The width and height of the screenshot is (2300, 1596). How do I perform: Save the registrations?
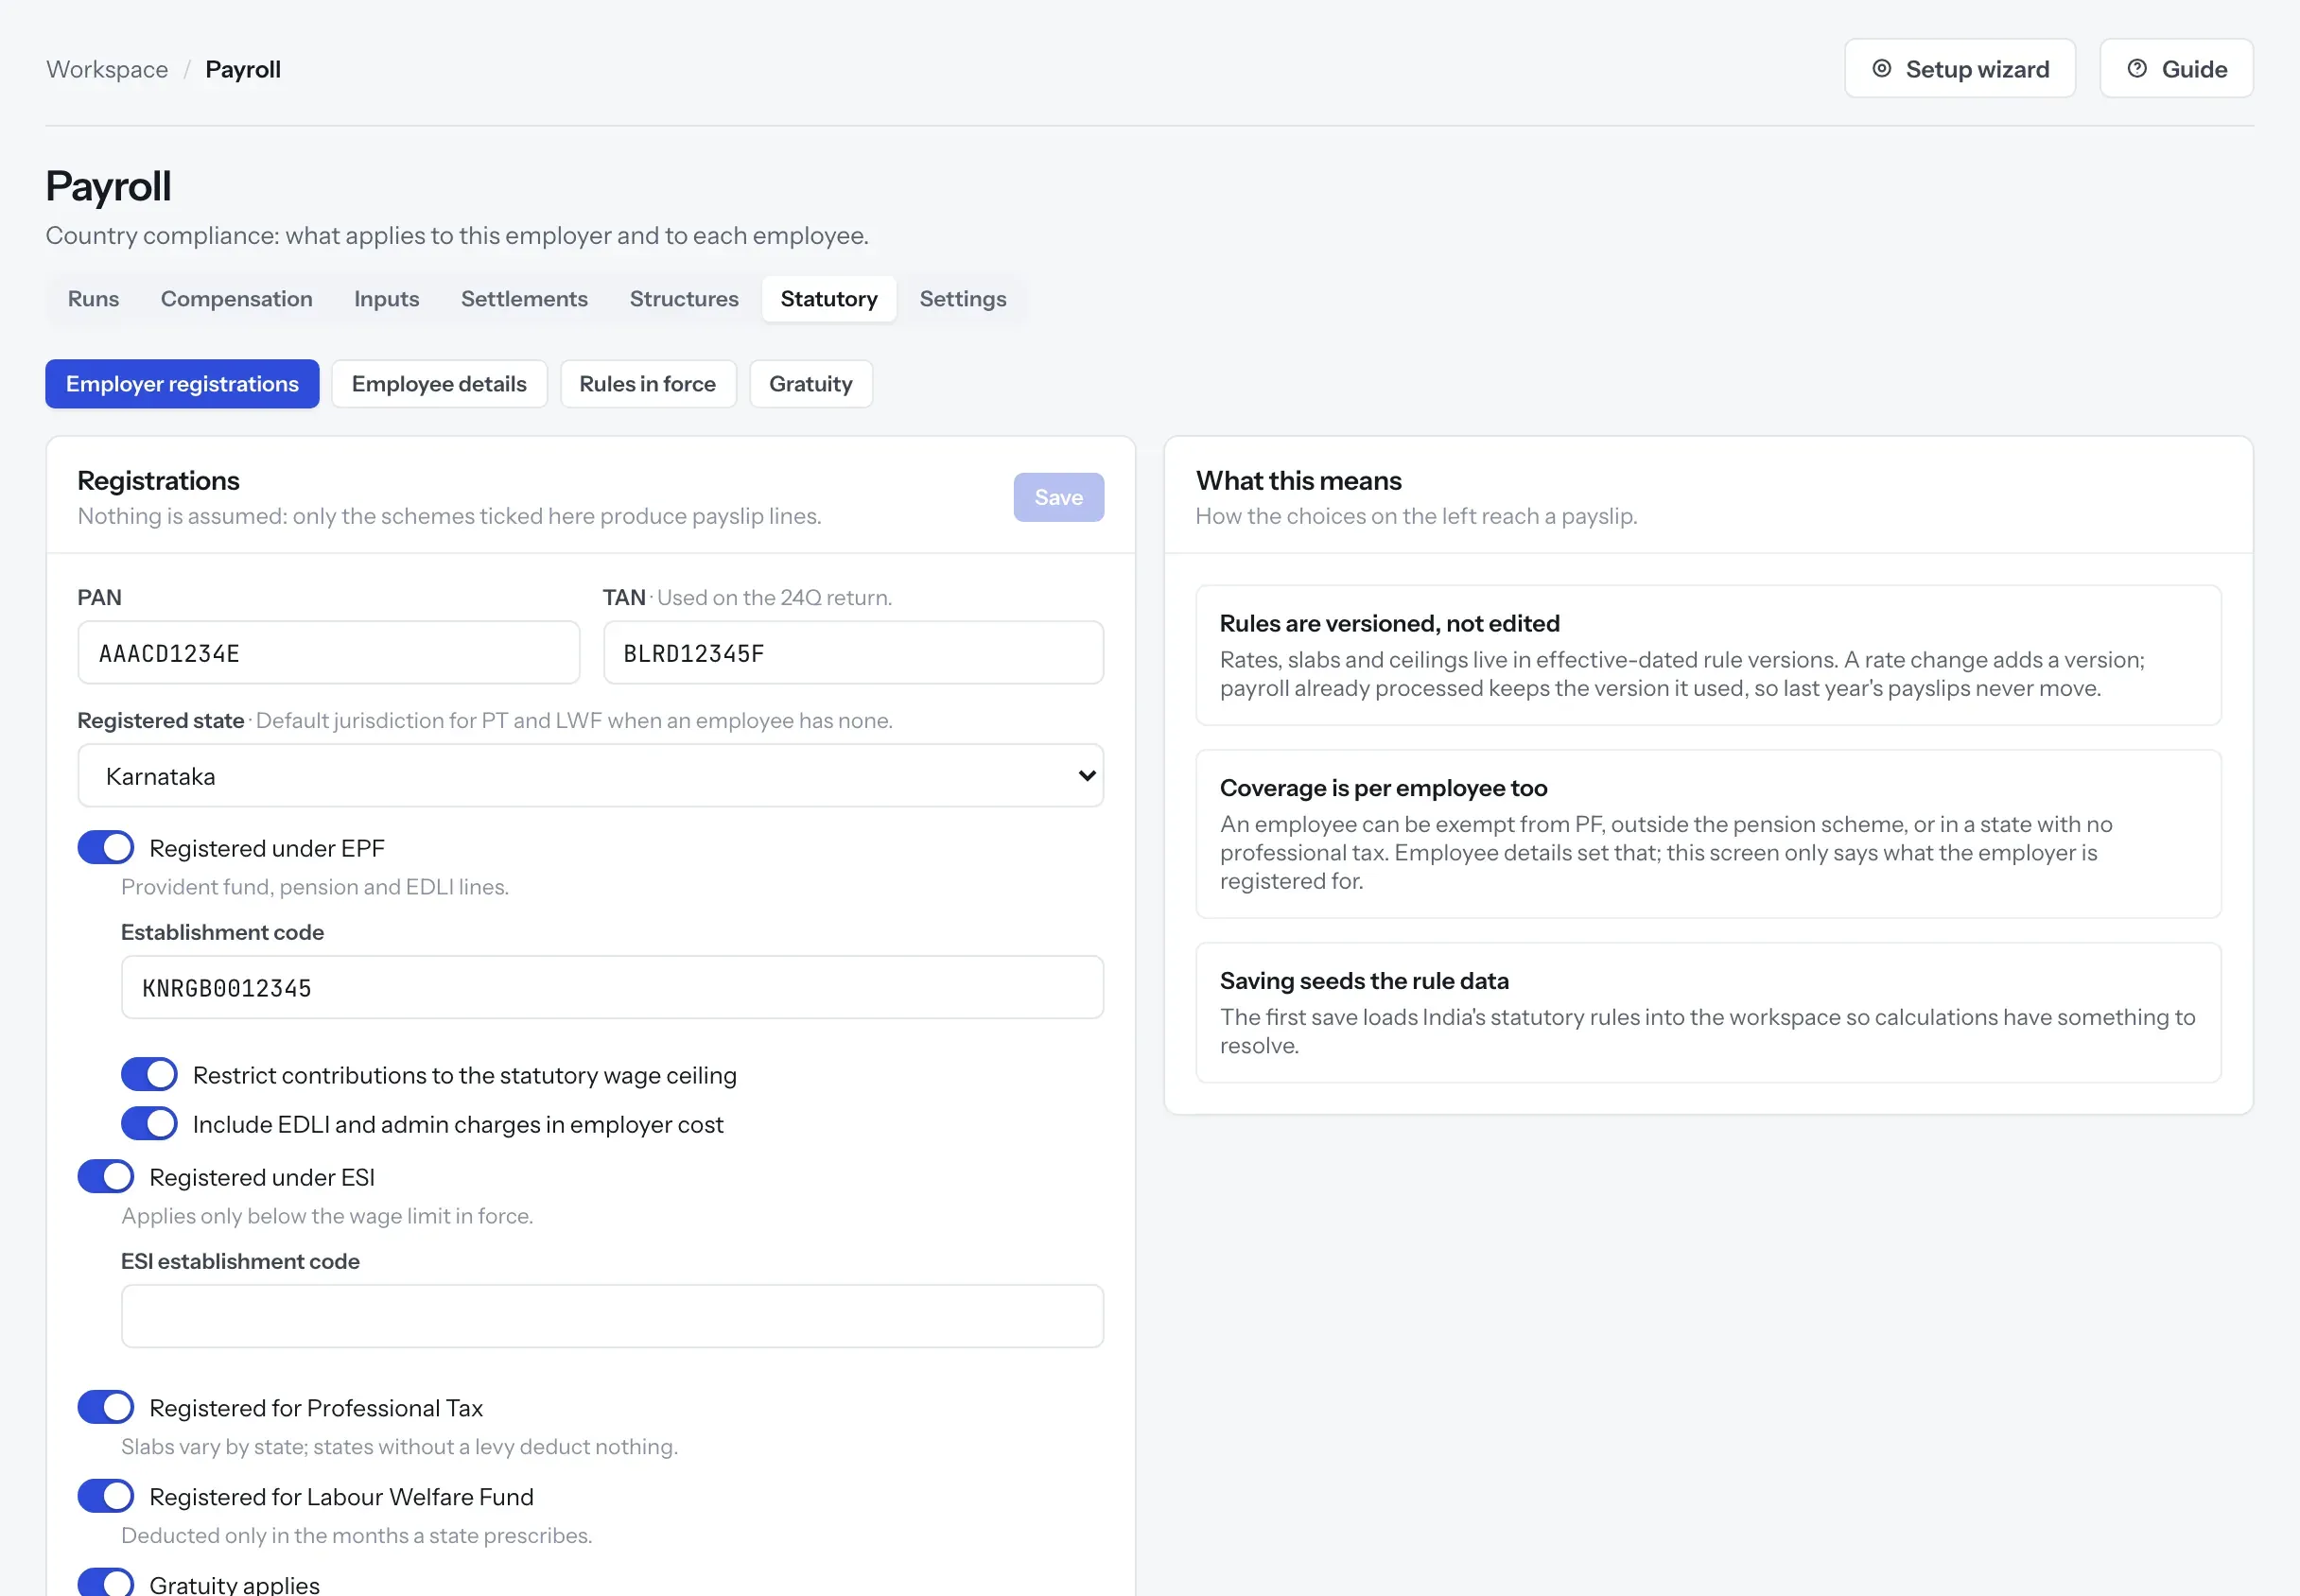pos(1058,497)
